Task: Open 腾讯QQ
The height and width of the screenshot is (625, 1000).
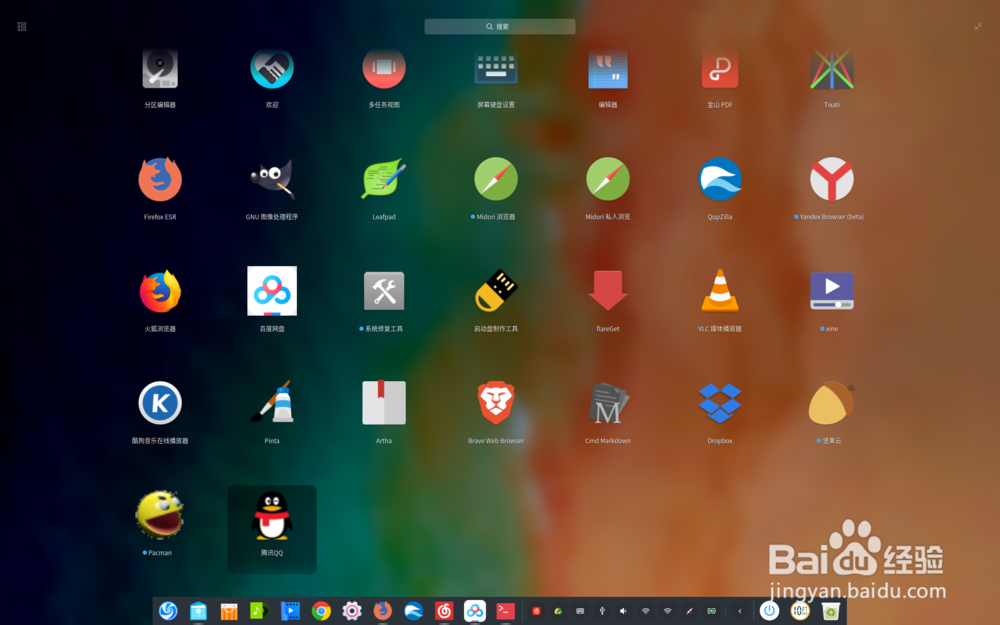Action: tap(272, 516)
